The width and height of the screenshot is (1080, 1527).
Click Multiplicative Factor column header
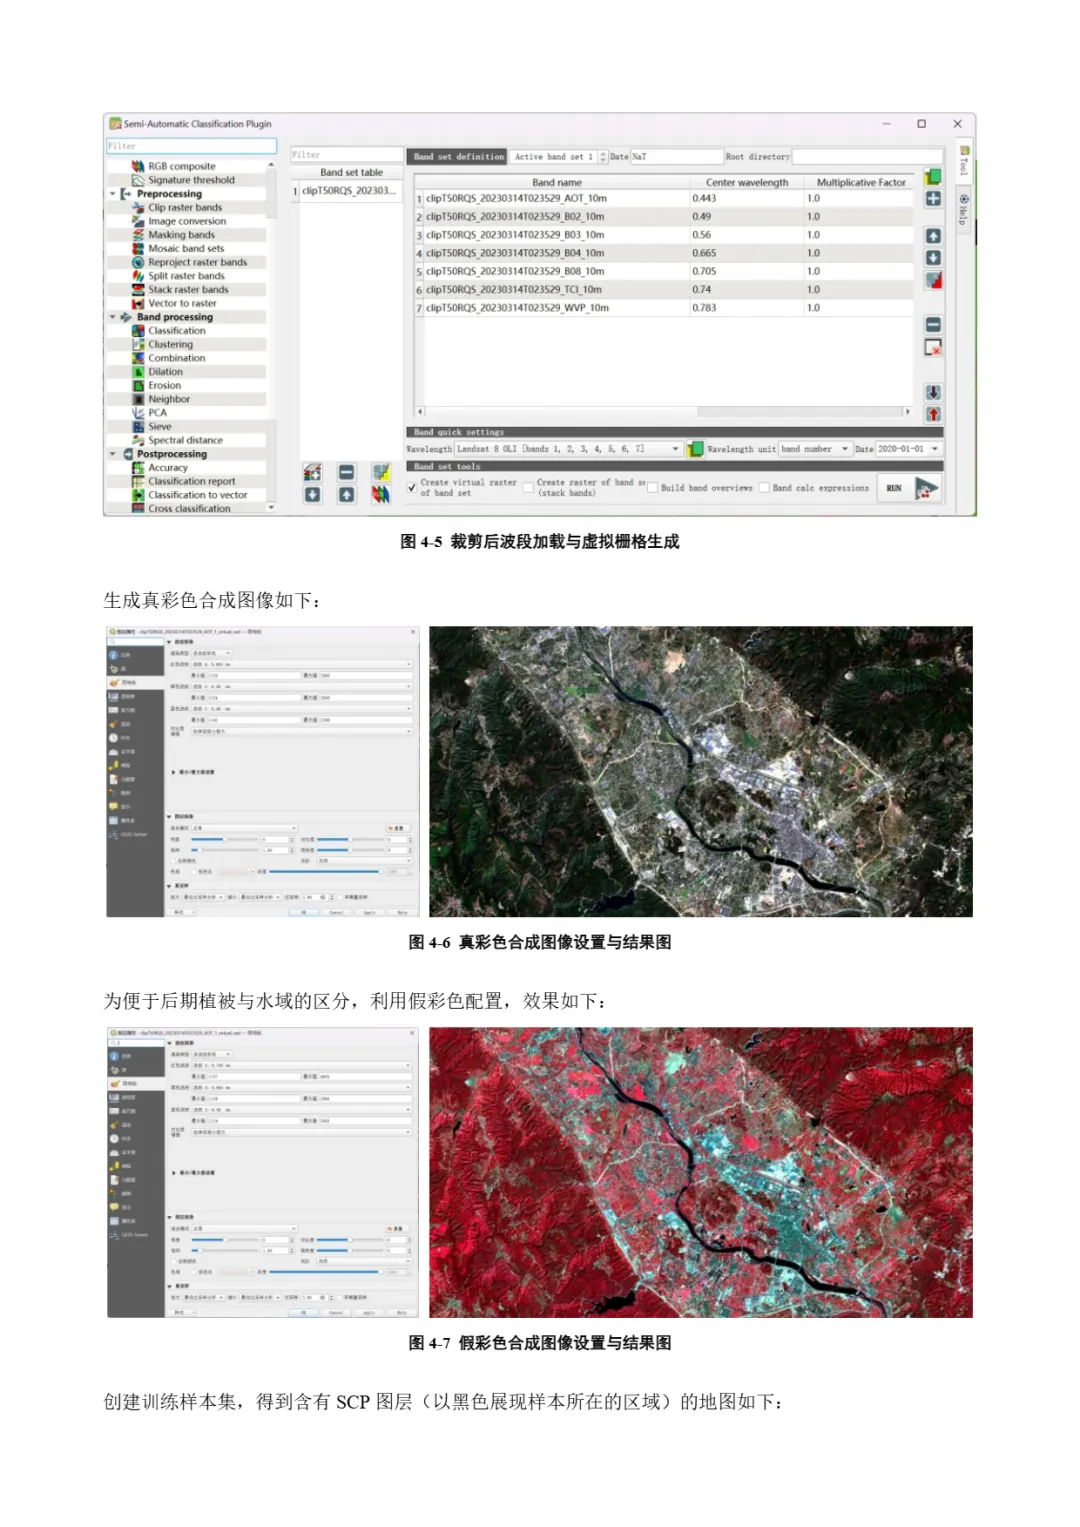click(x=860, y=182)
